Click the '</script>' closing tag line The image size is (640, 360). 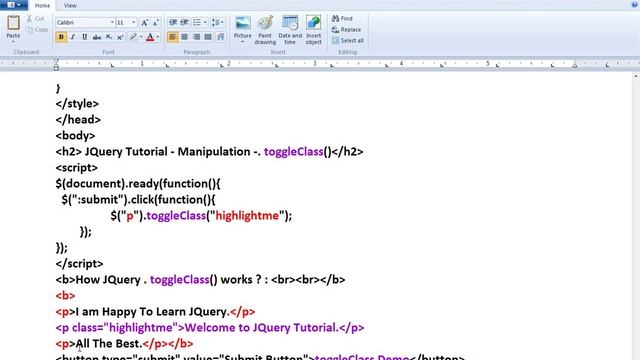click(x=80, y=264)
